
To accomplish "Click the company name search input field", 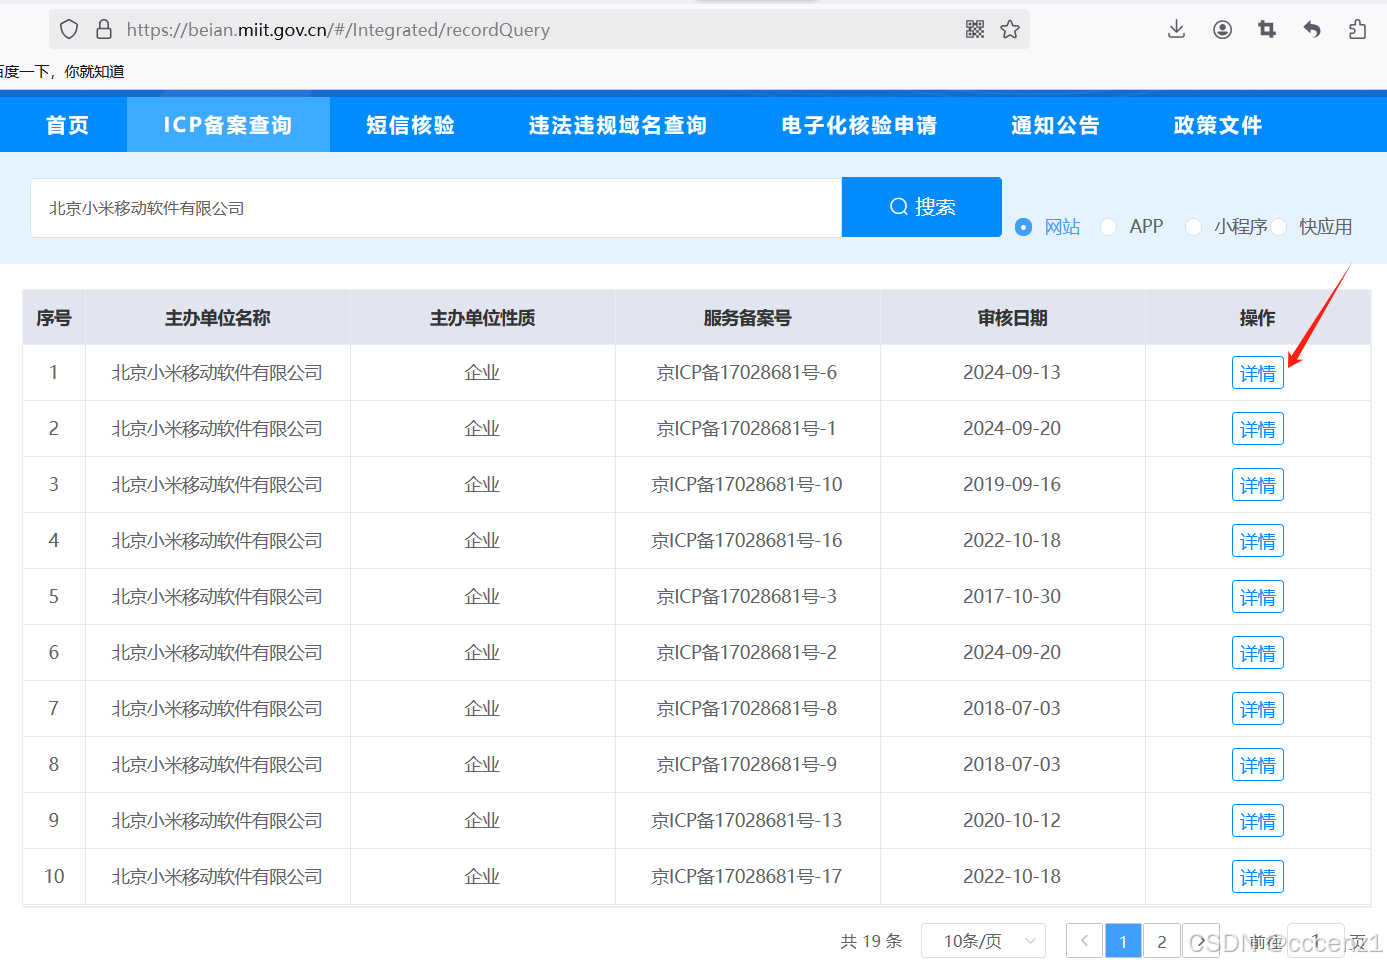I will (x=436, y=208).
